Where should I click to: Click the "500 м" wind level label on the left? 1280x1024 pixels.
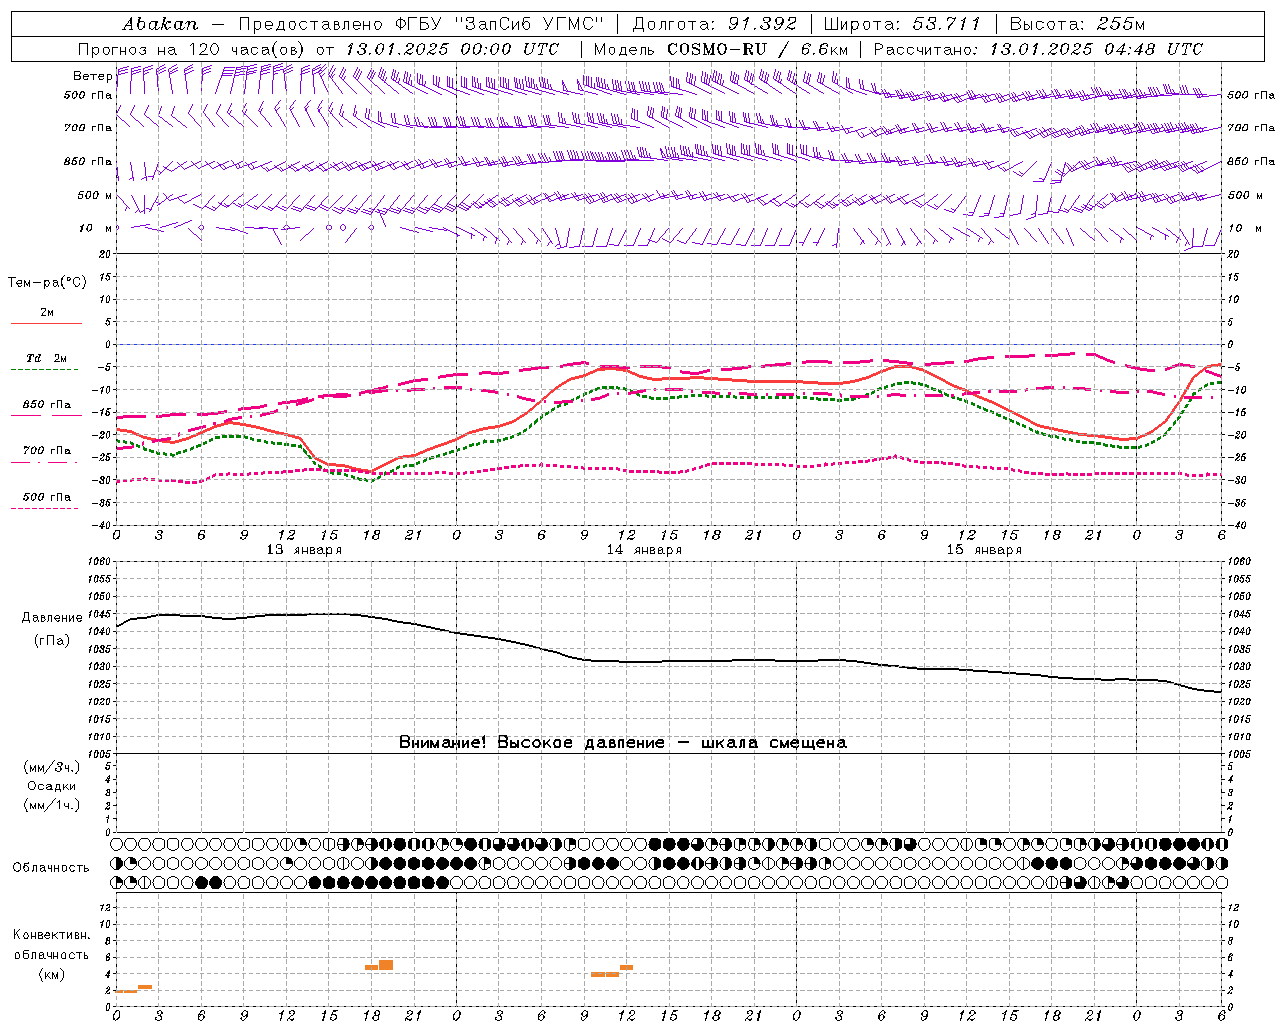pos(95,195)
